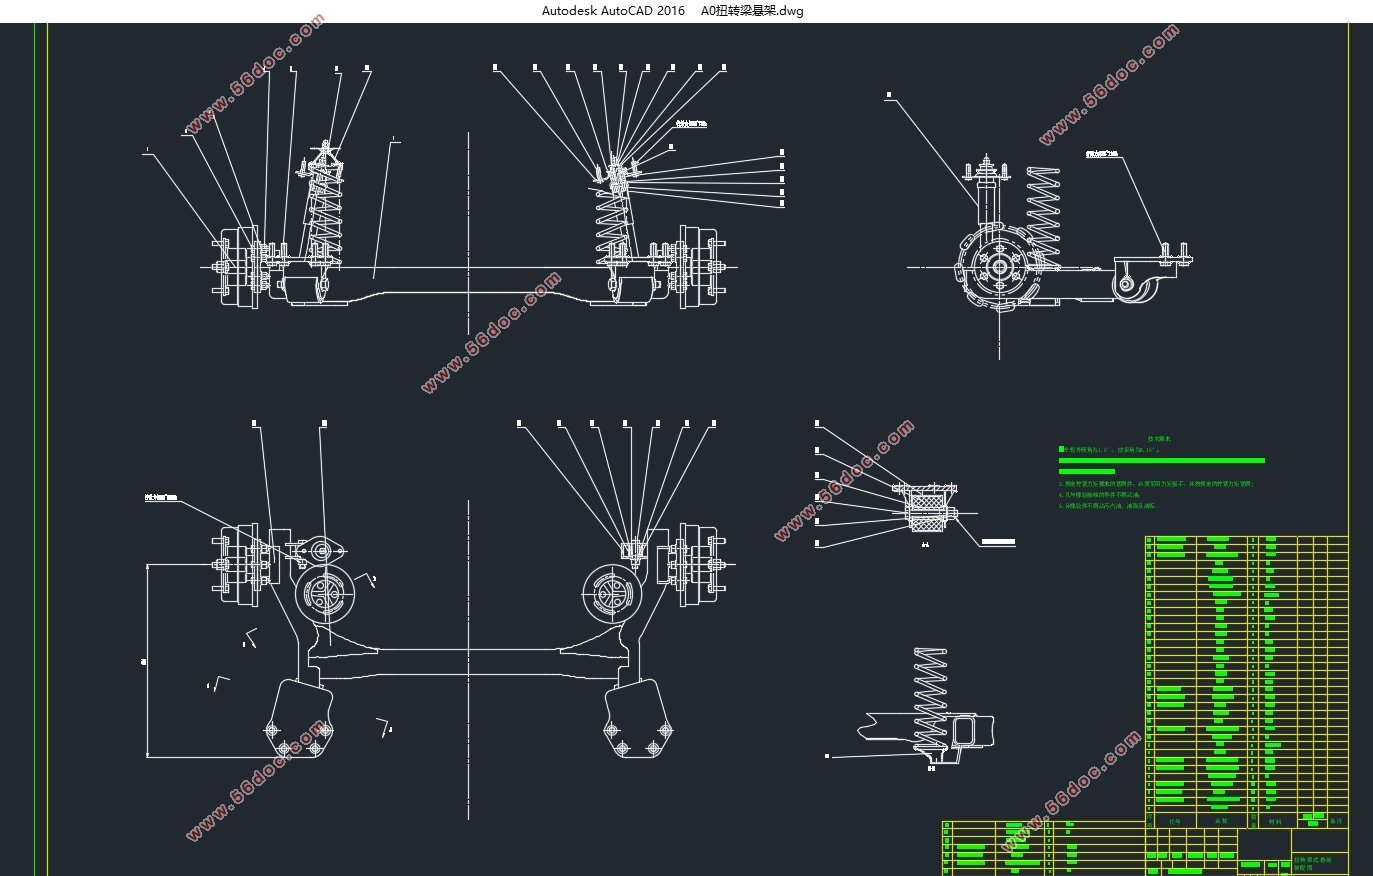Select the 技术要求 heading text
This screenshot has height=876, width=1373.
click(1159, 439)
